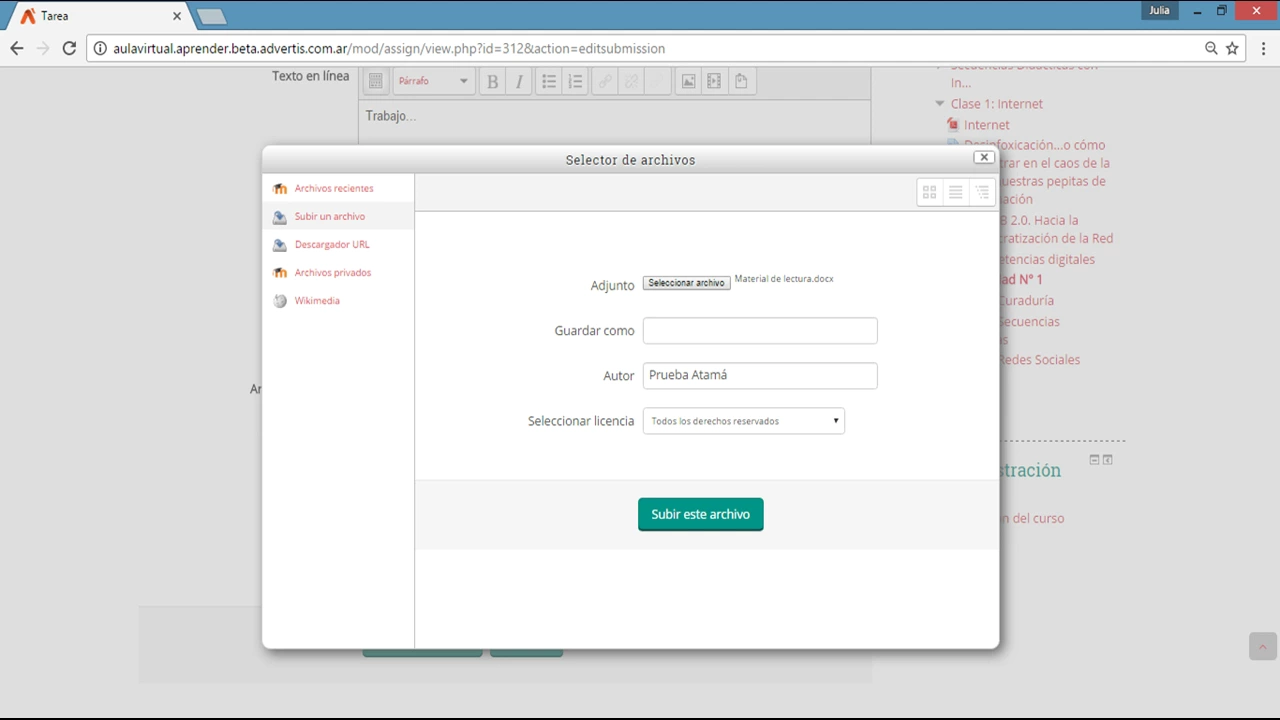The height and width of the screenshot is (720, 1280).
Task: Insert unordered bullet list
Action: coord(549,82)
